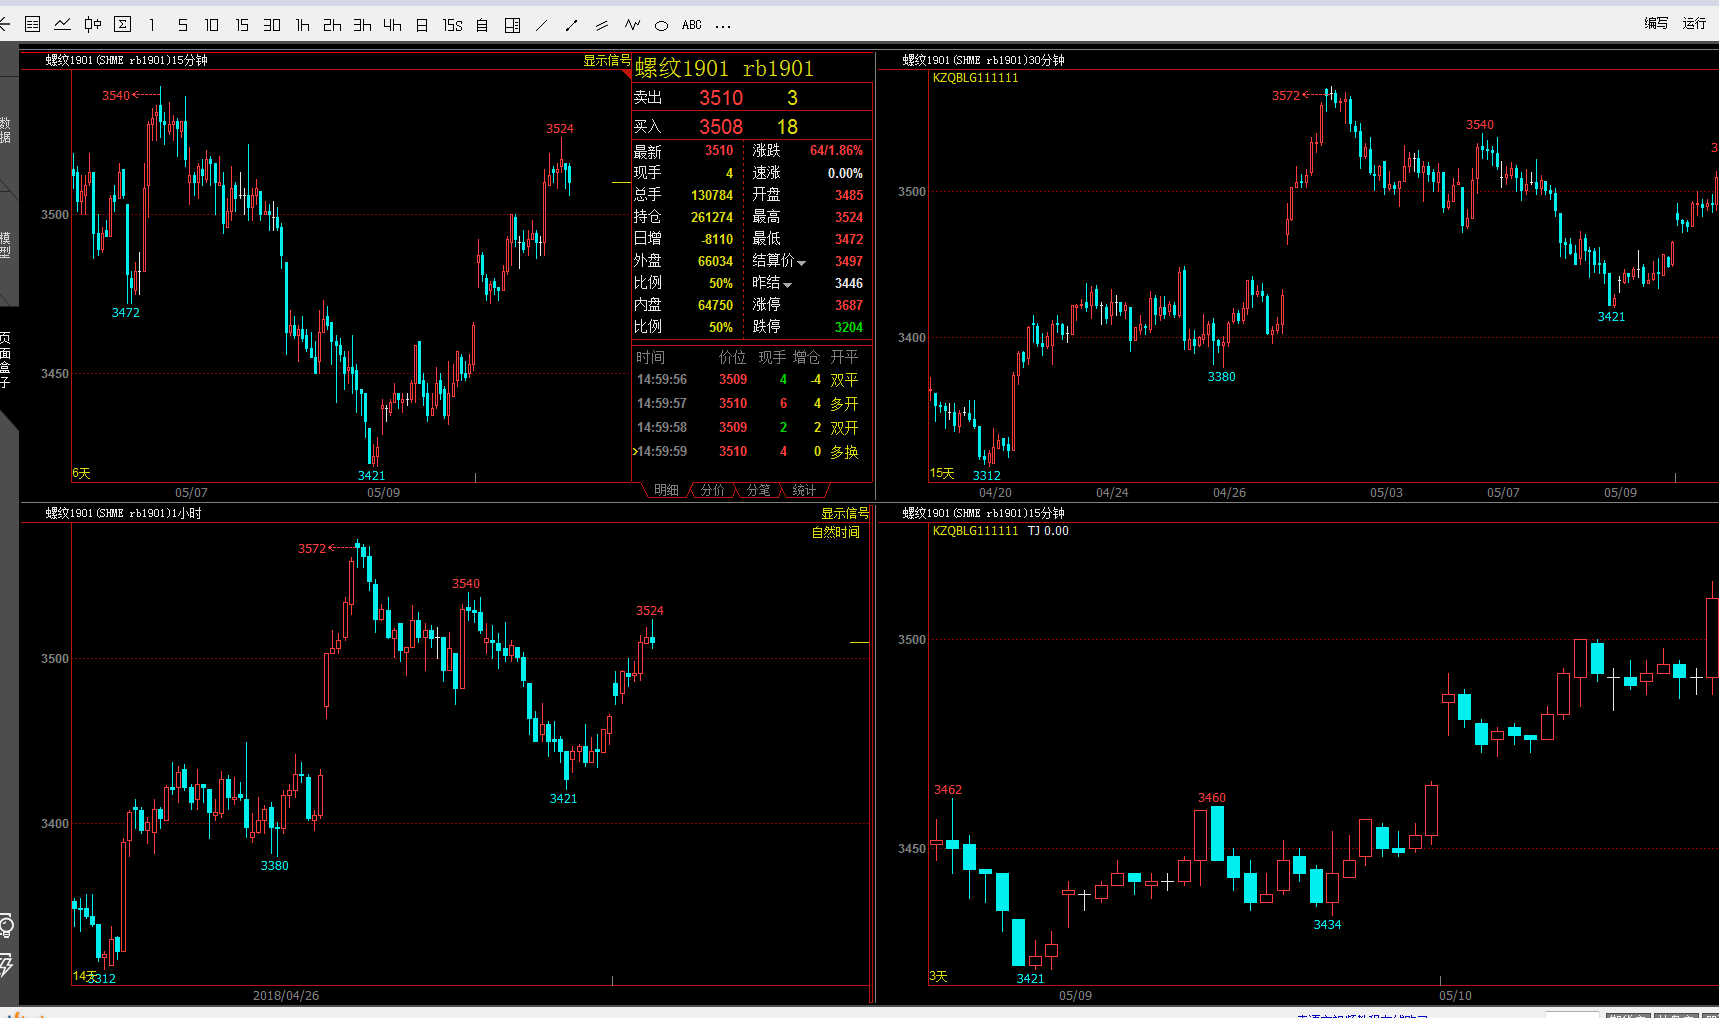Screen dimensions: 1719x1018
Task: Select the candlestick chart icon
Action: 93,24
